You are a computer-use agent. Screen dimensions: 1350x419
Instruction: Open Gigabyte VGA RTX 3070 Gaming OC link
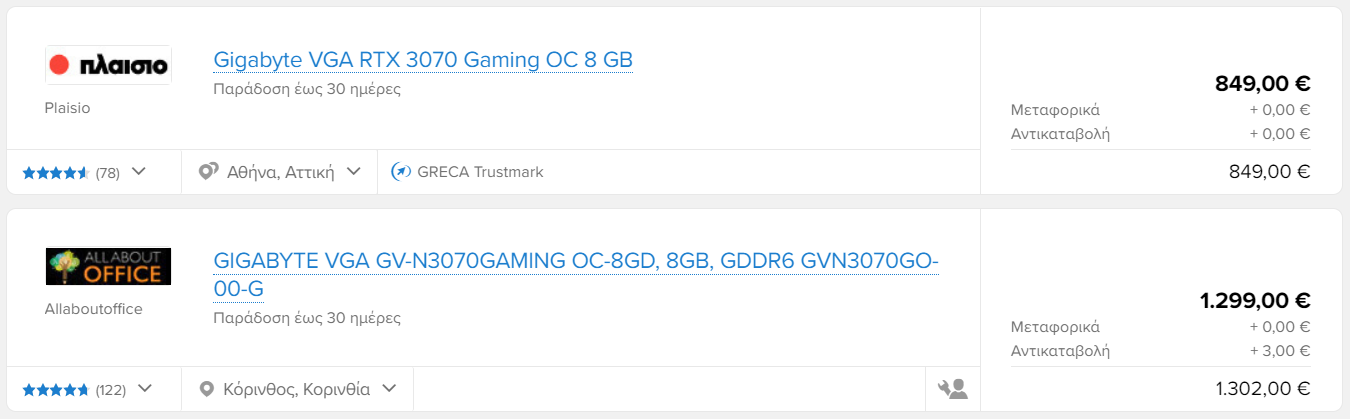pyautogui.click(x=423, y=60)
